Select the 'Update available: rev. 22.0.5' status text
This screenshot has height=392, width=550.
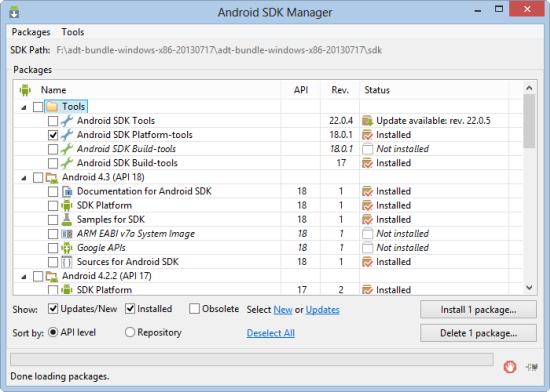point(433,121)
